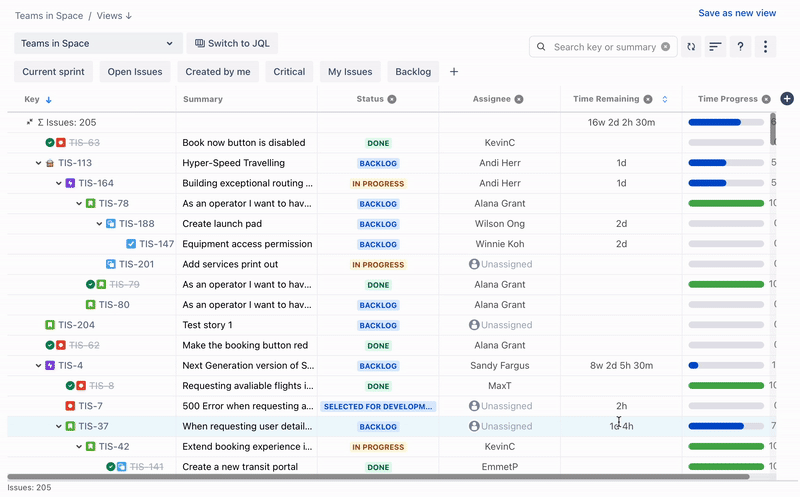Open the question mark help icon
800x497 pixels.
(x=740, y=46)
